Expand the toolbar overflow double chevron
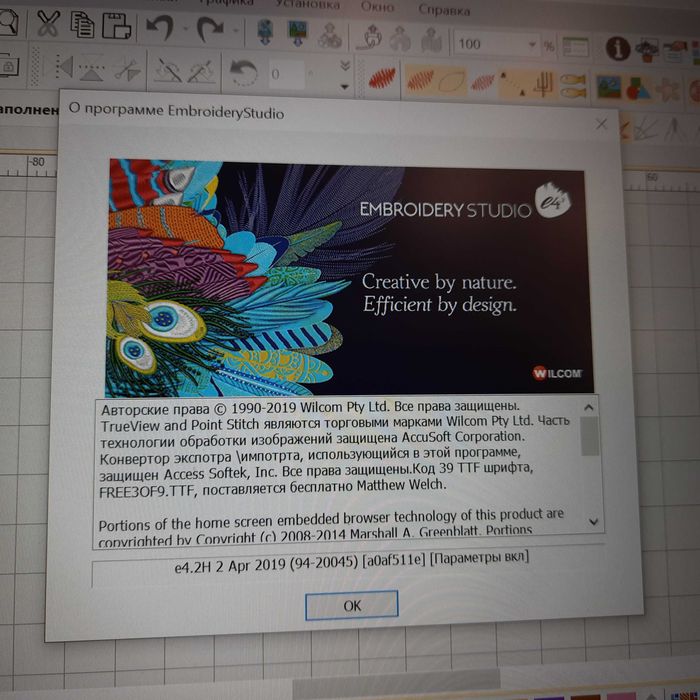This screenshot has height=700, width=700. tap(345, 66)
